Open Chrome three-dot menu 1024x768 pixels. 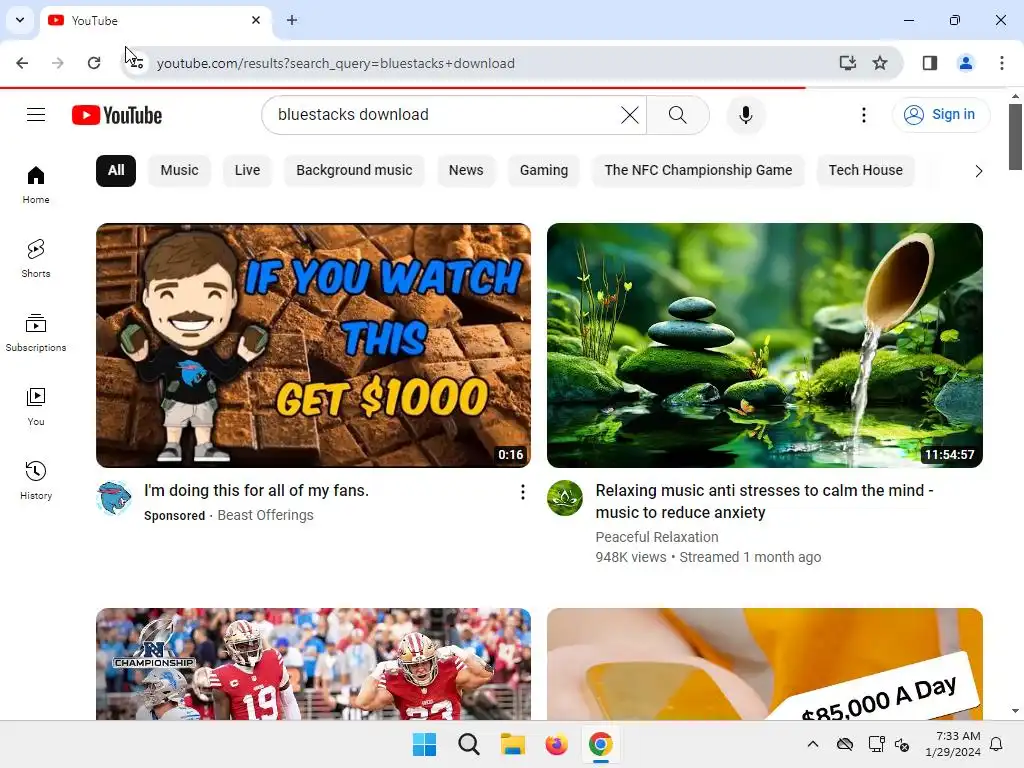click(1002, 63)
